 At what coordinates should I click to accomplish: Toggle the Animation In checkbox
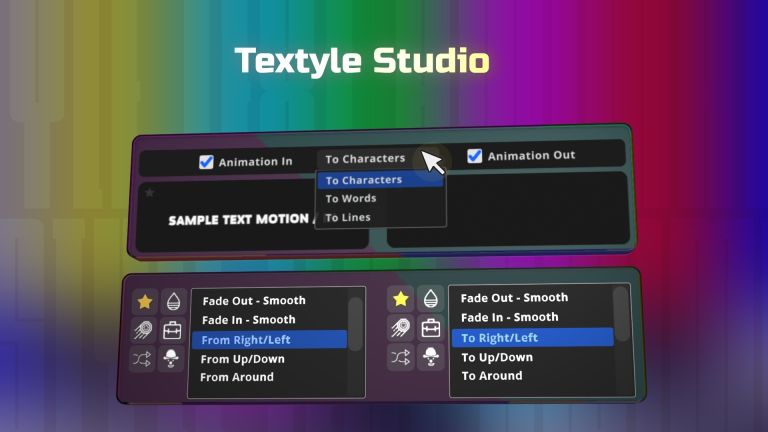206,162
